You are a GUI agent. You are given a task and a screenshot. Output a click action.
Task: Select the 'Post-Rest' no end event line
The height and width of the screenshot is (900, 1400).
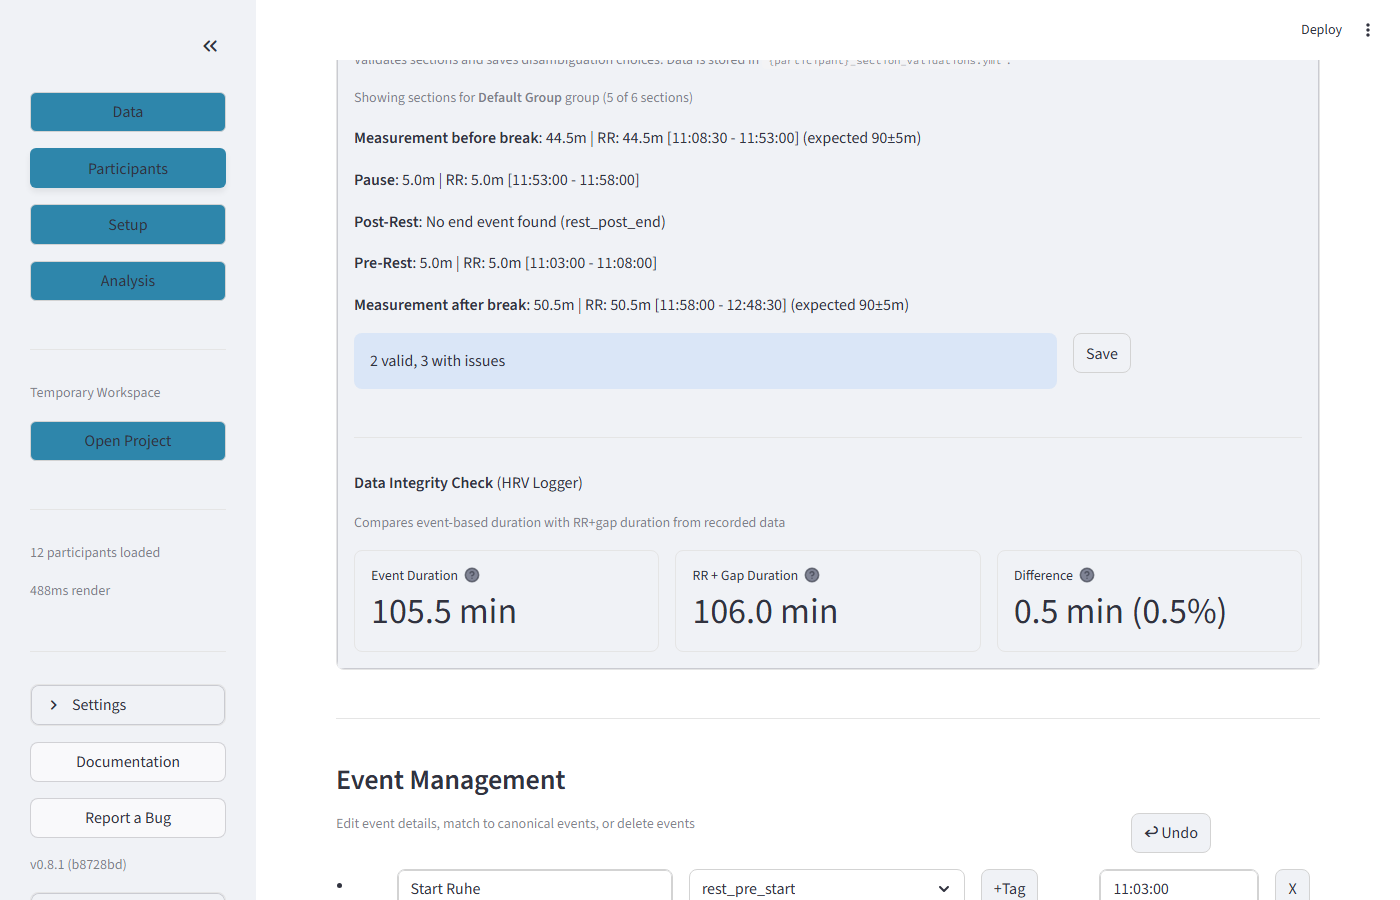510,222
